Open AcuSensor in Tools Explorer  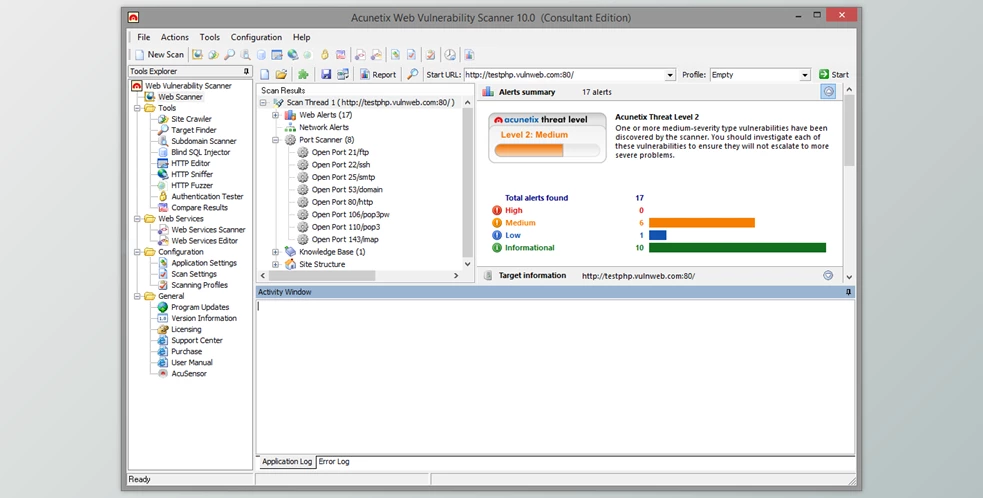189,374
